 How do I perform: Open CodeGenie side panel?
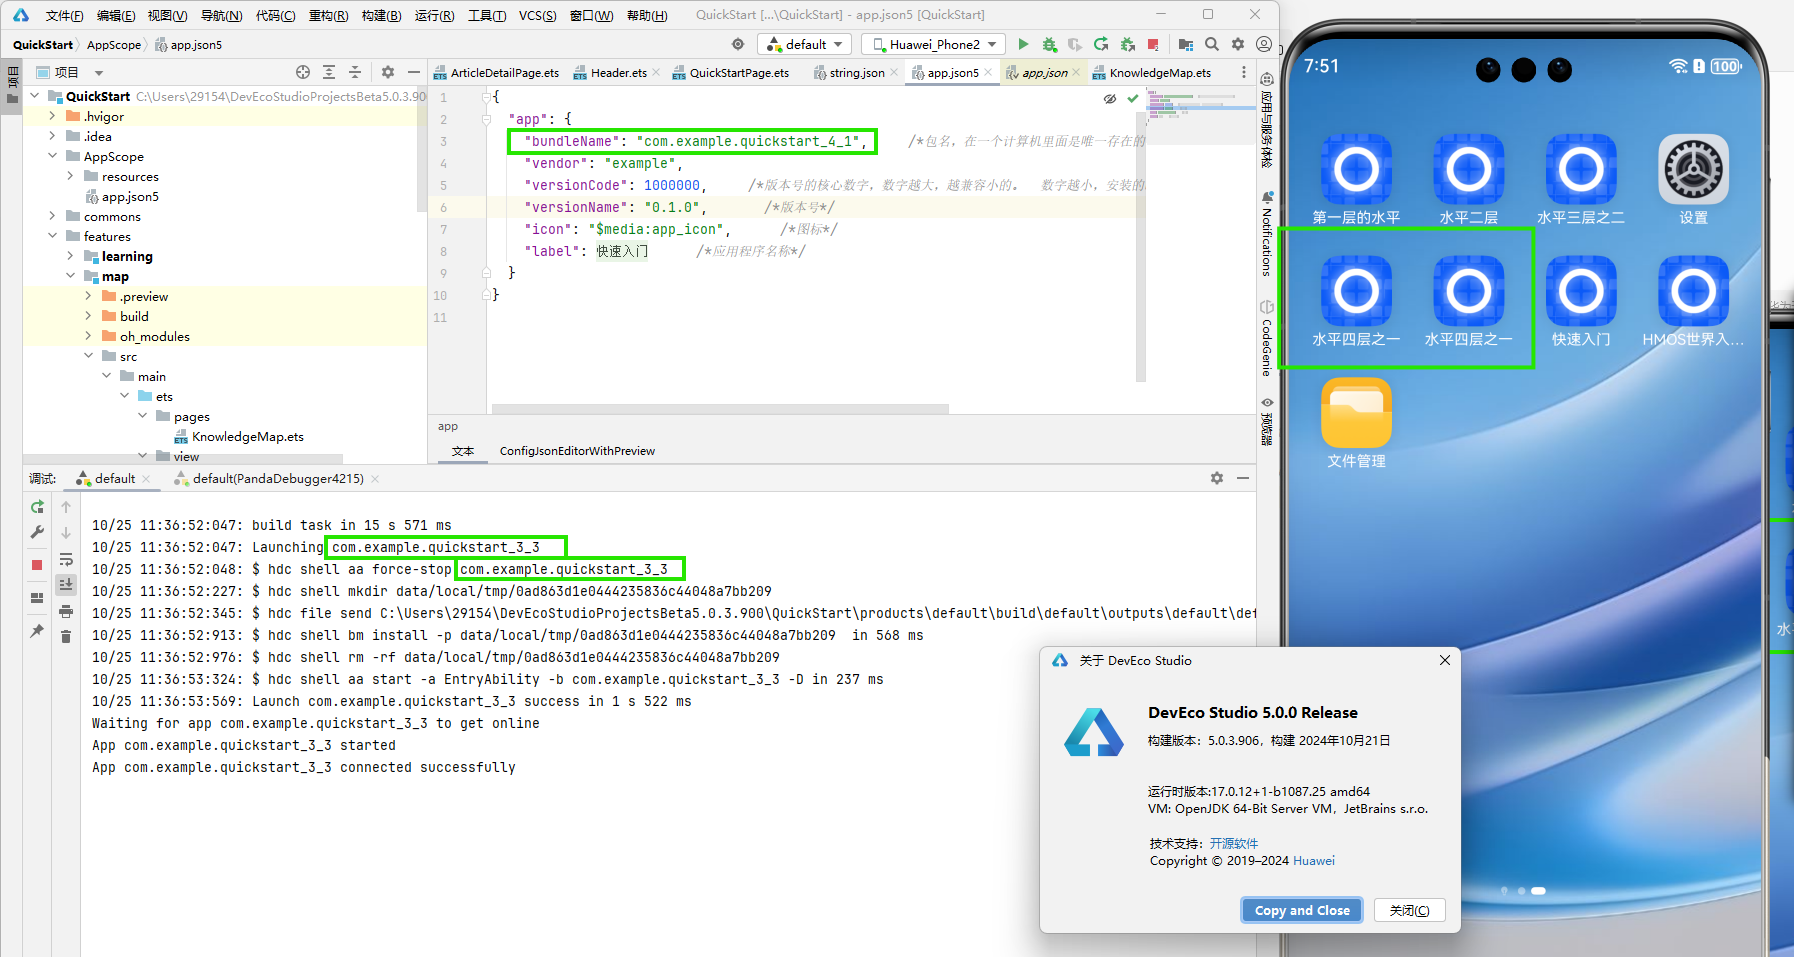pos(1267,338)
